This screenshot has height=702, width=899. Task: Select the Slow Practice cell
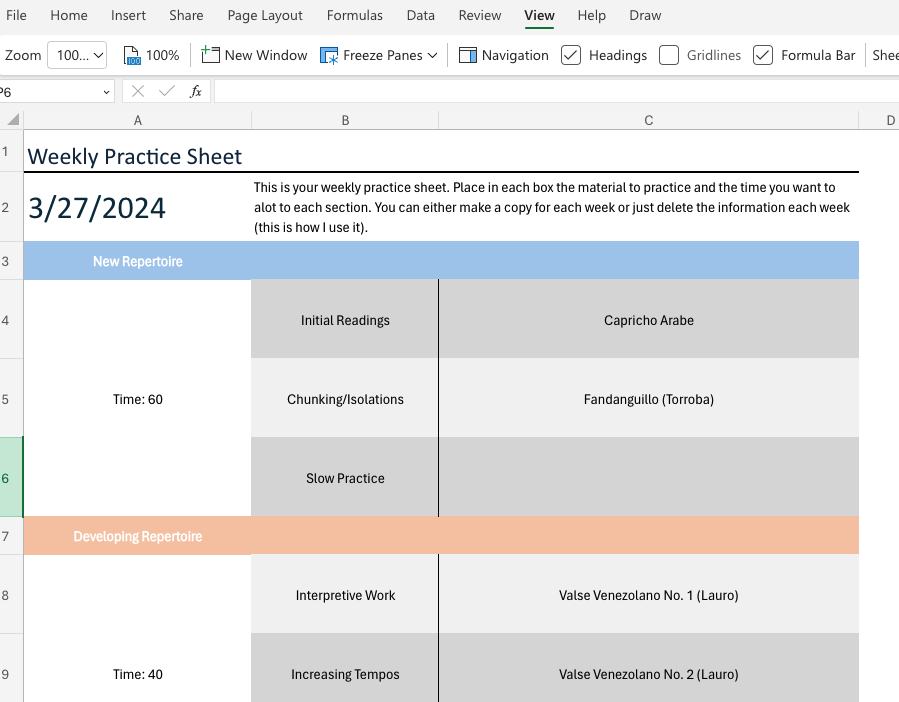coord(345,477)
